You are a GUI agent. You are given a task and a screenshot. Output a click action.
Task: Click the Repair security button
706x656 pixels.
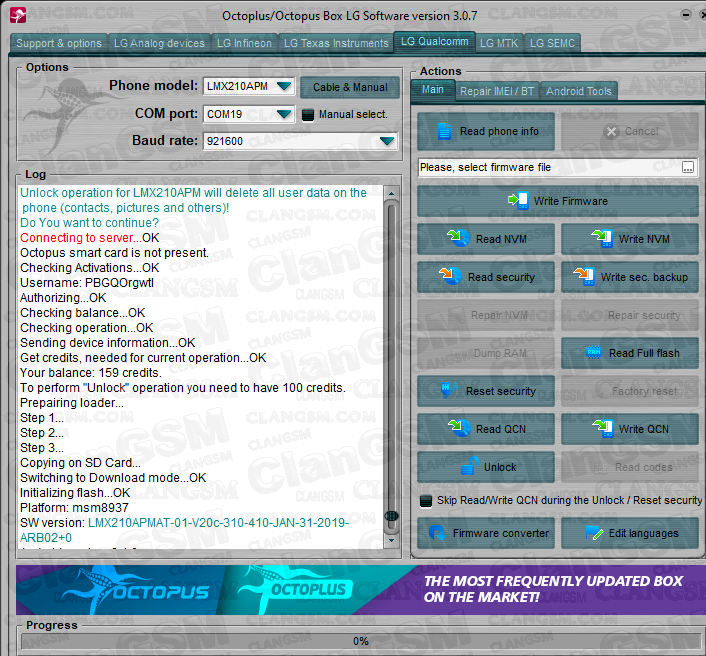click(x=629, y=315)
